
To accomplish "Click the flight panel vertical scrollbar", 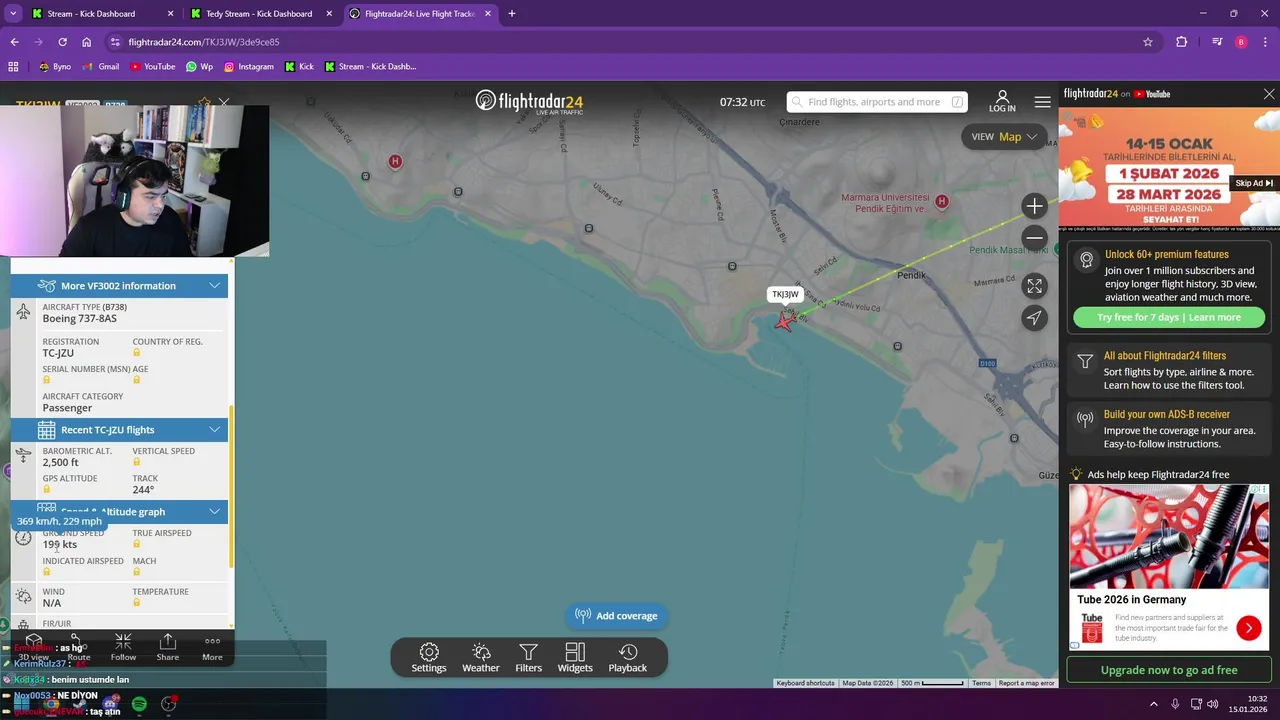I will click(231, 487).
